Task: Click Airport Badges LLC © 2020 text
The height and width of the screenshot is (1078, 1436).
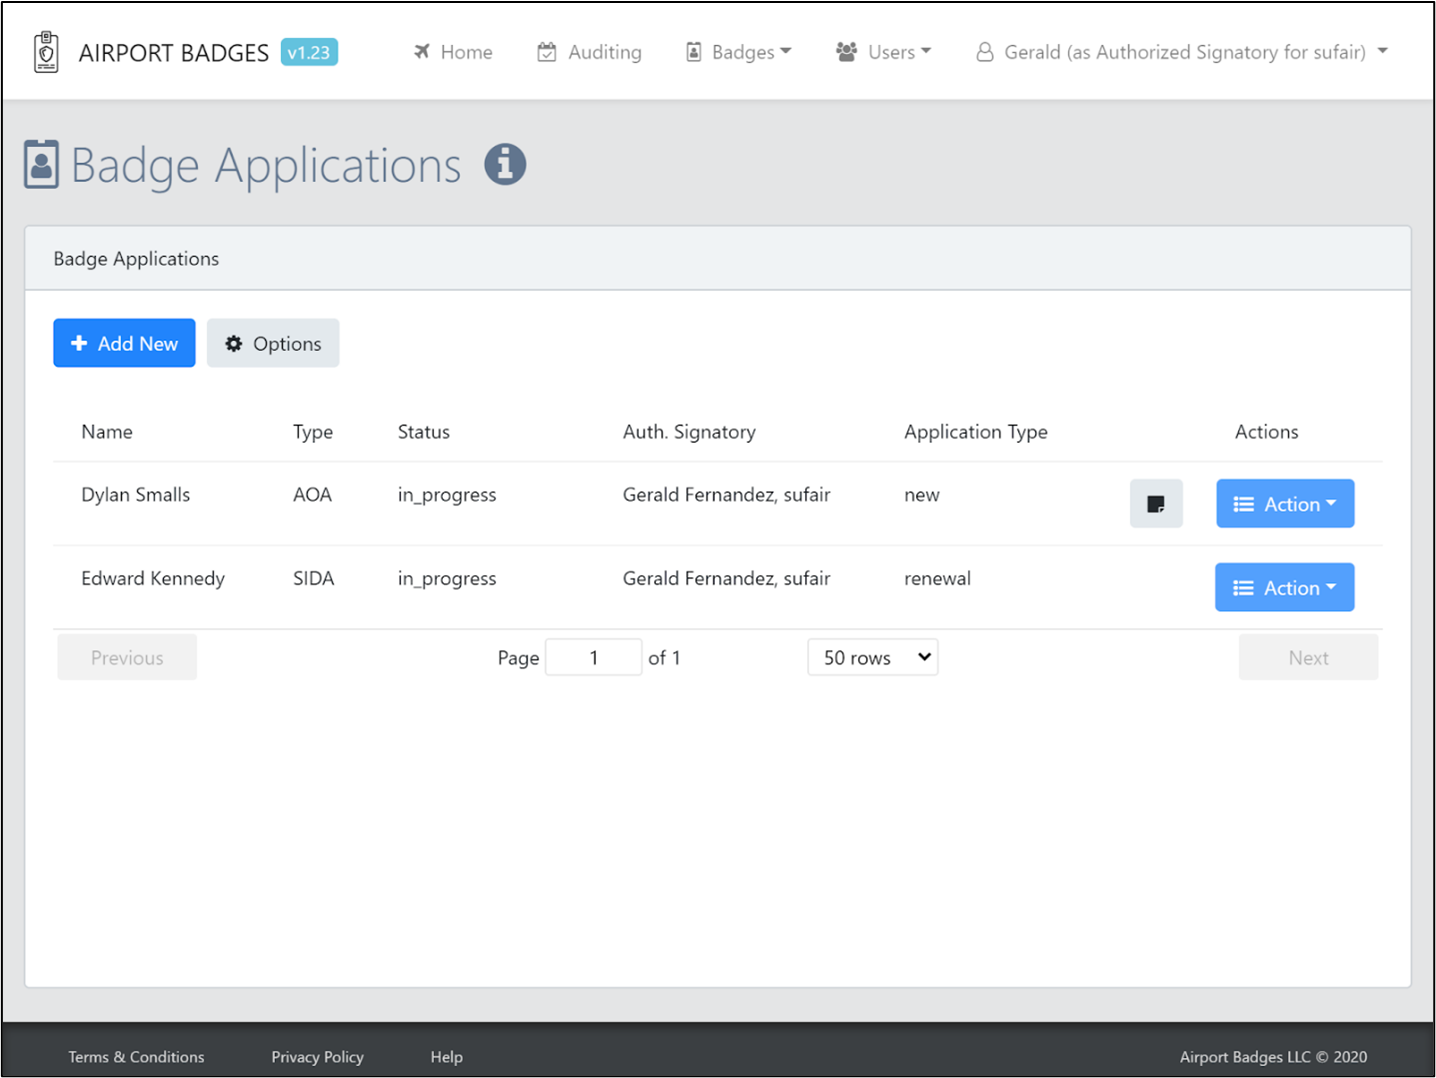Action: (x=1273, y=1057)
